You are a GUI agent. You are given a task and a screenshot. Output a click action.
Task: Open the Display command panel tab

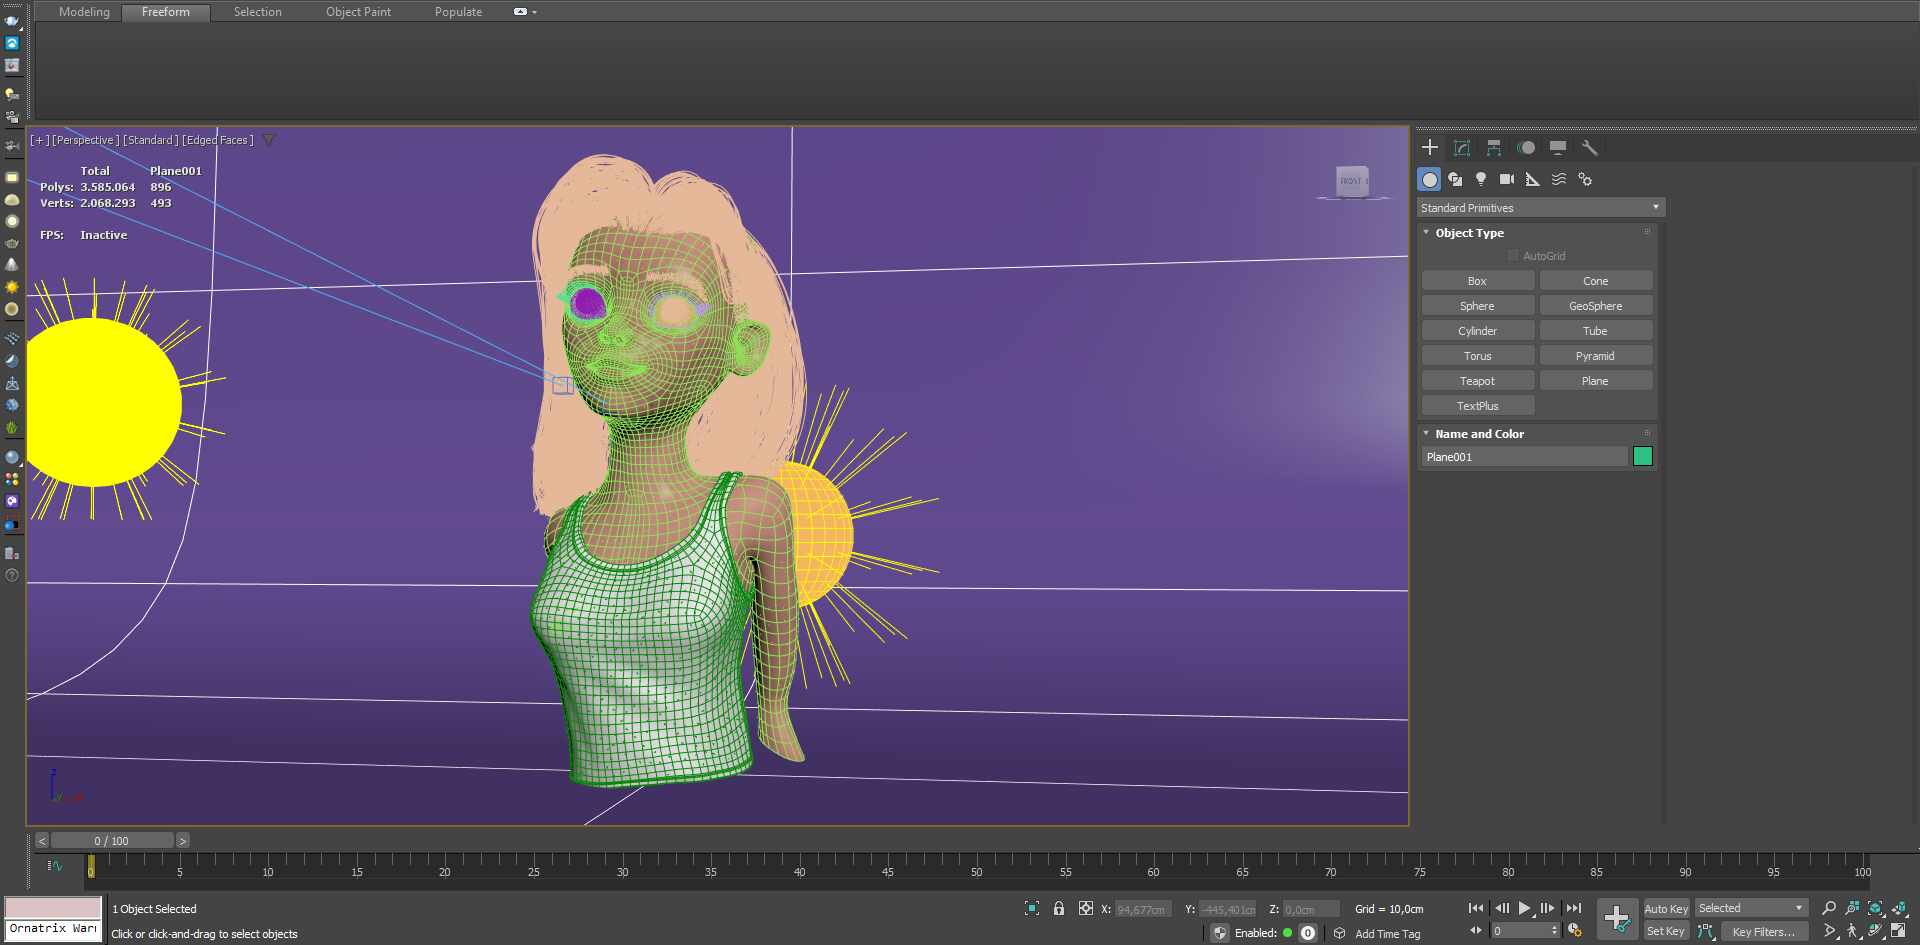coord(1558,148)
